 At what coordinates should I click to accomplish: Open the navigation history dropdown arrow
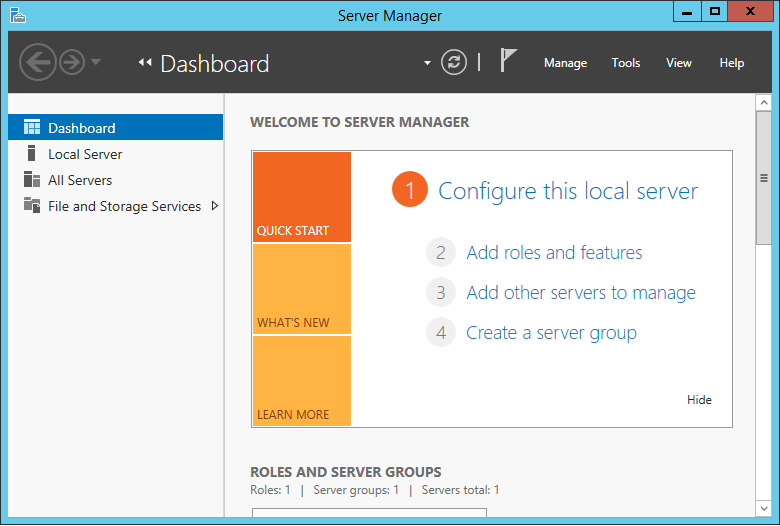point(96,63)
